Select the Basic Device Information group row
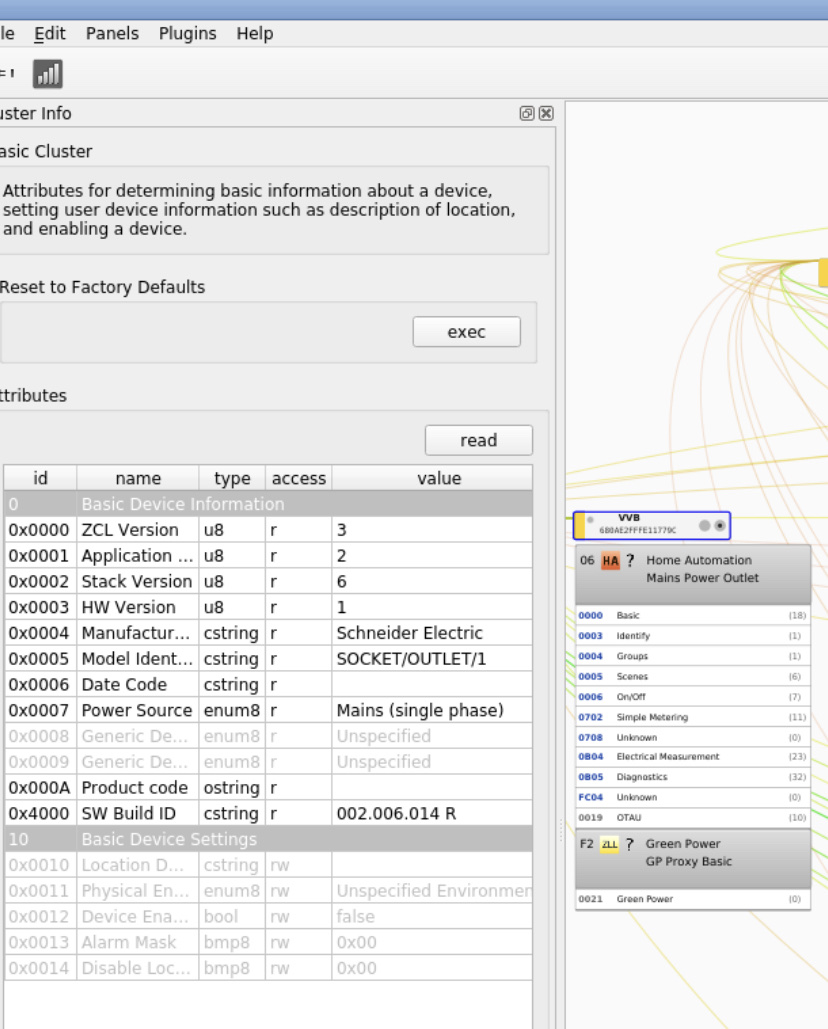The image size is (828, 1029). (x=268, y=504)
